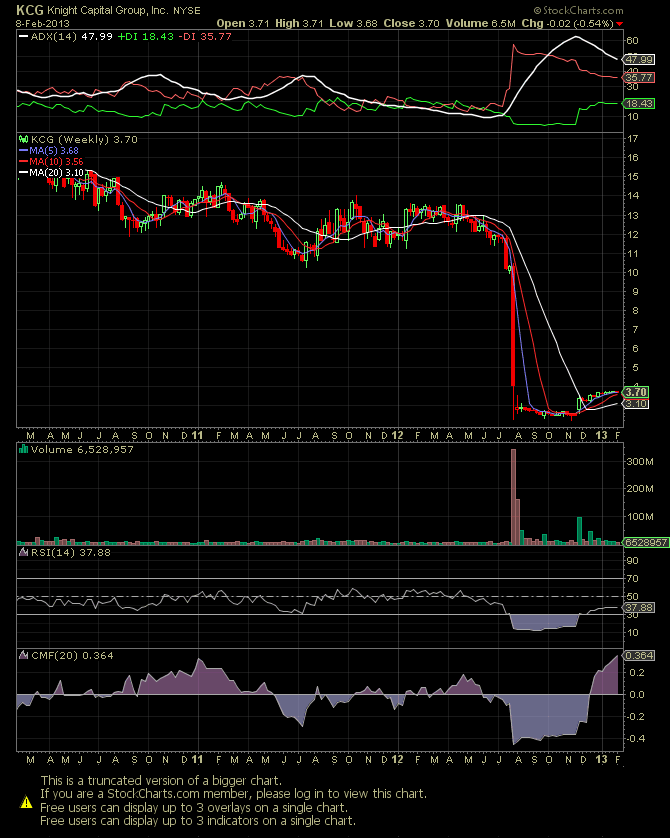The image size is (670, 838).
Task: Click the area icon next to RSI(14)
Action: pos(24,552)
